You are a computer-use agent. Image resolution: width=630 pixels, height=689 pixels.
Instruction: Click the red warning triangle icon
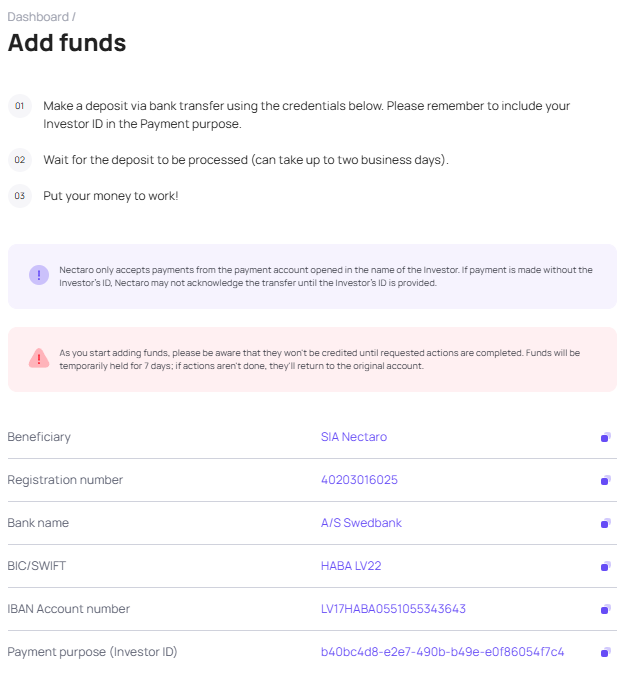[x=39, y=358]
